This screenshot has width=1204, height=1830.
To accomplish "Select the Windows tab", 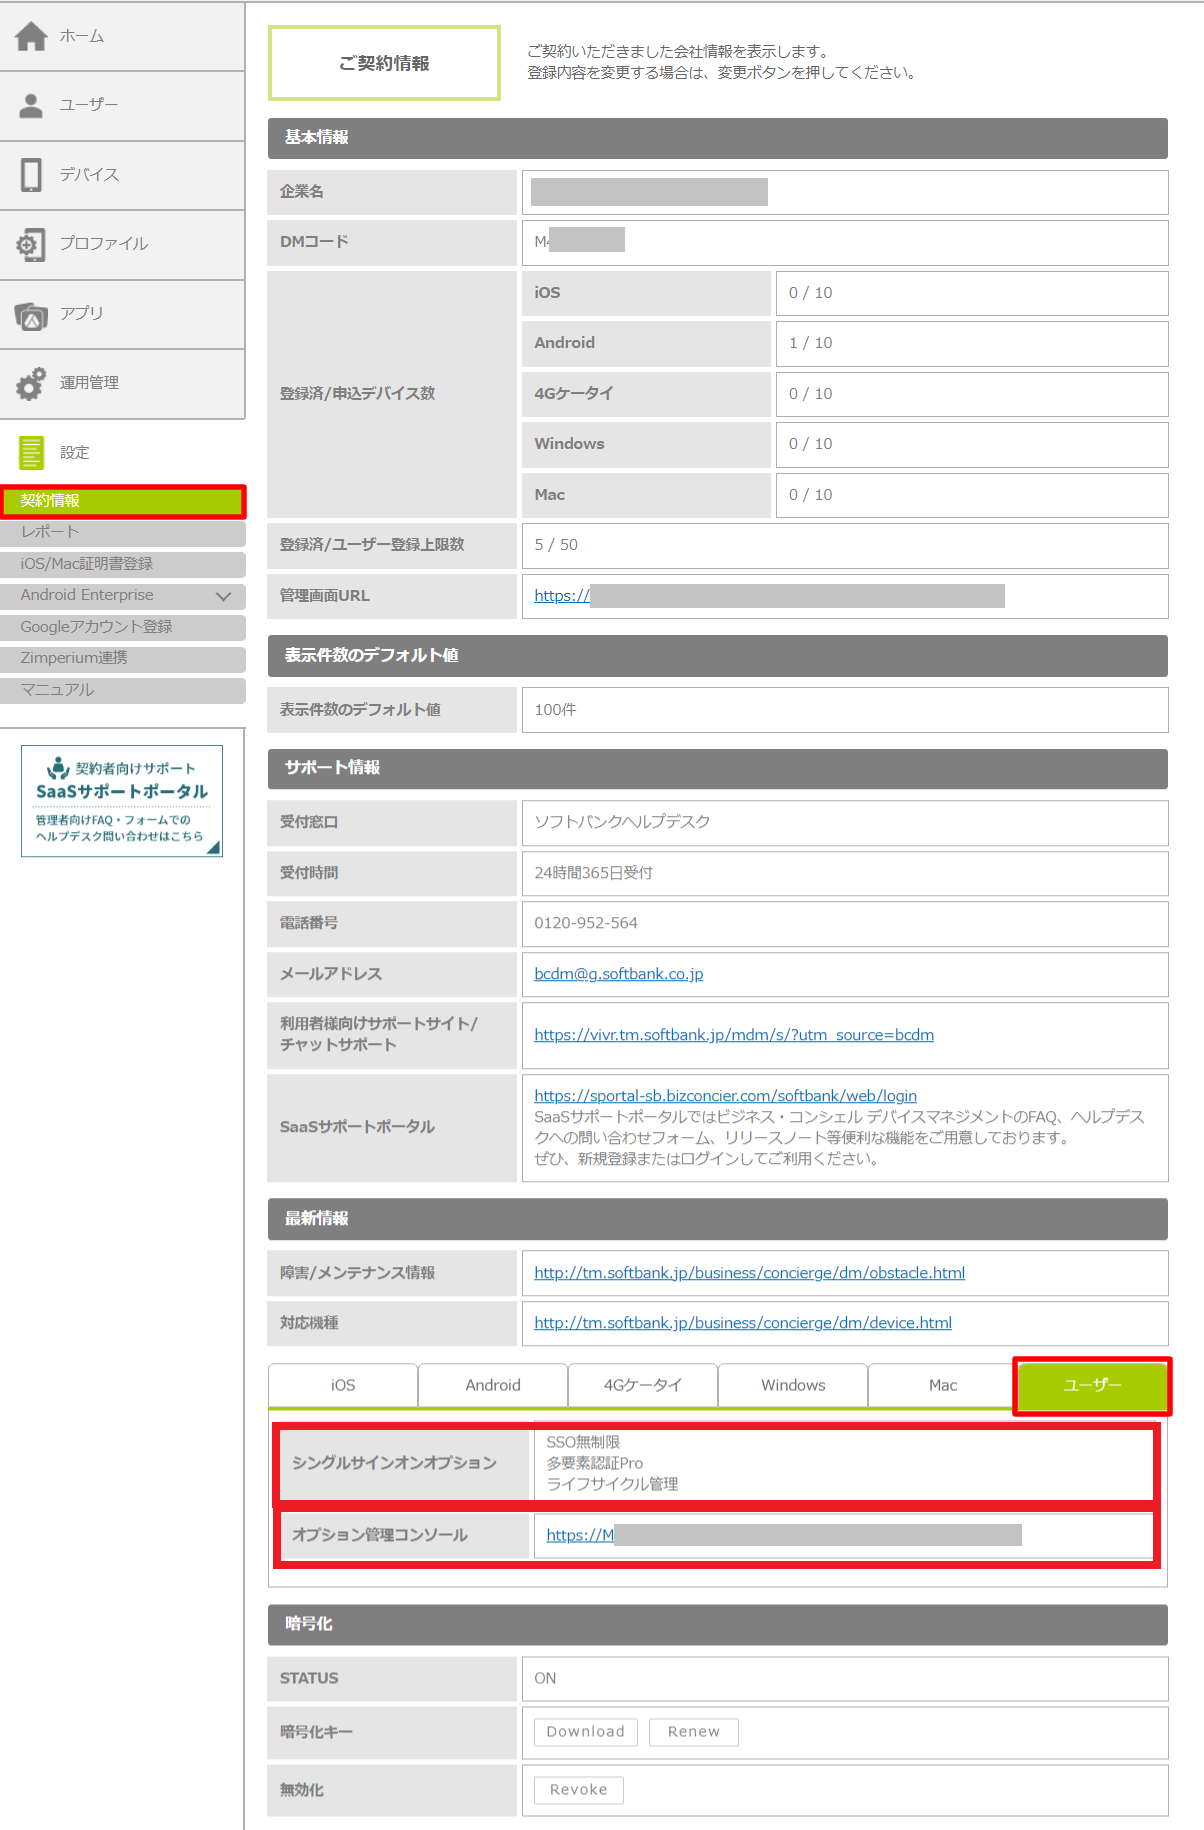I will pos(793,1385).
